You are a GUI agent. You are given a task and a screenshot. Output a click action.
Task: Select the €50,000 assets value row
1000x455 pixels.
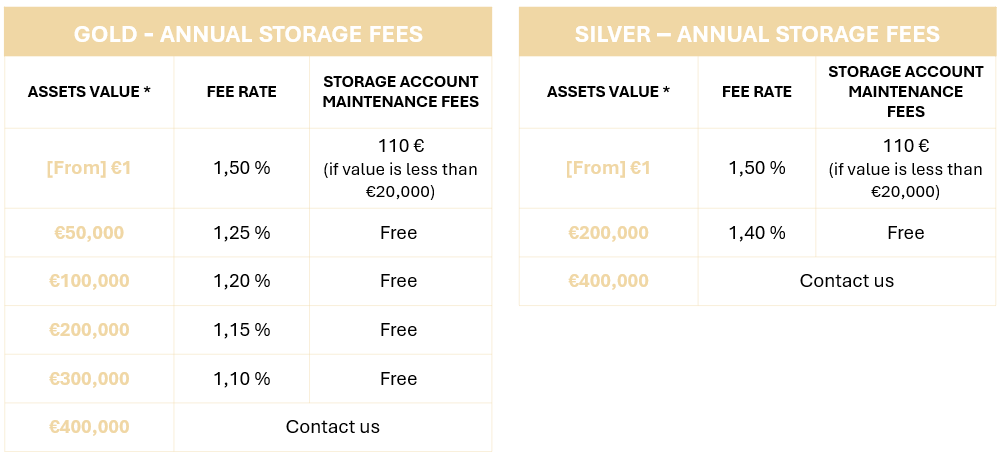tap(89, 233)
